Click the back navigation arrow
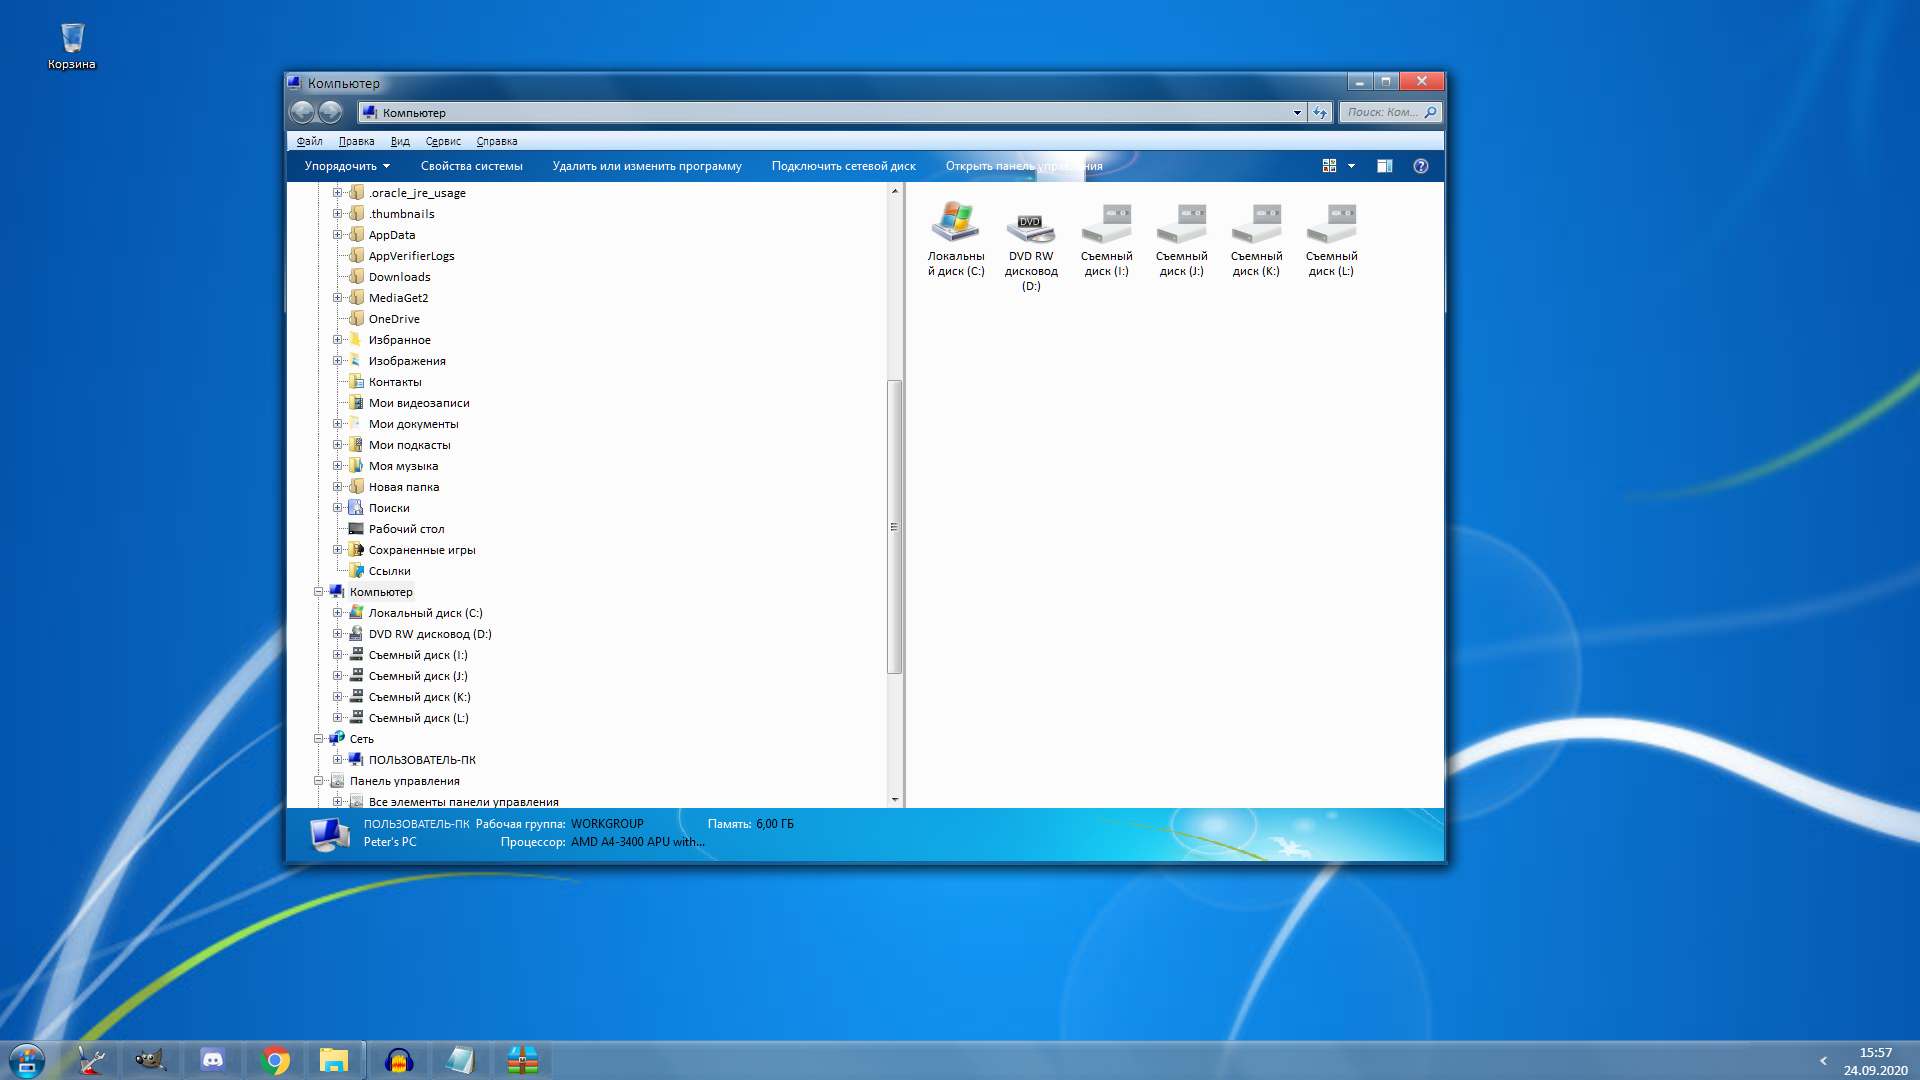The height and width of the screenshot is (1080, 1920). point(302,112)
